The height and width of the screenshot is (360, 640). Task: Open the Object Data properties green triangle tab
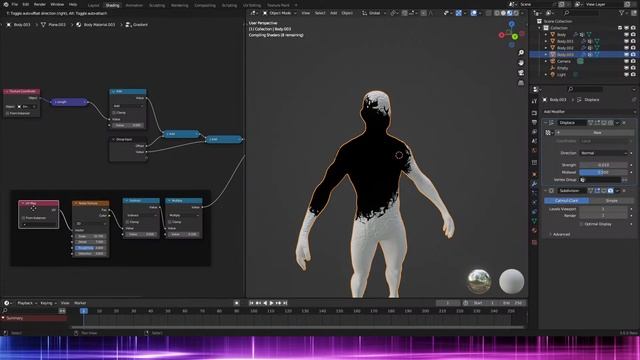pos(534,221)
